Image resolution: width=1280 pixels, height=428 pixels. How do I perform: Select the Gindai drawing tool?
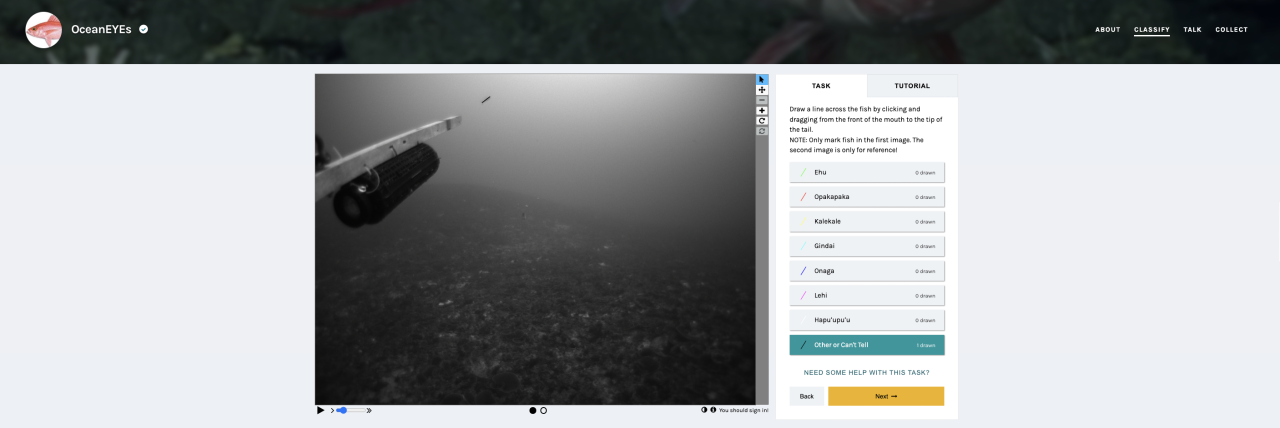pos(867,246)
